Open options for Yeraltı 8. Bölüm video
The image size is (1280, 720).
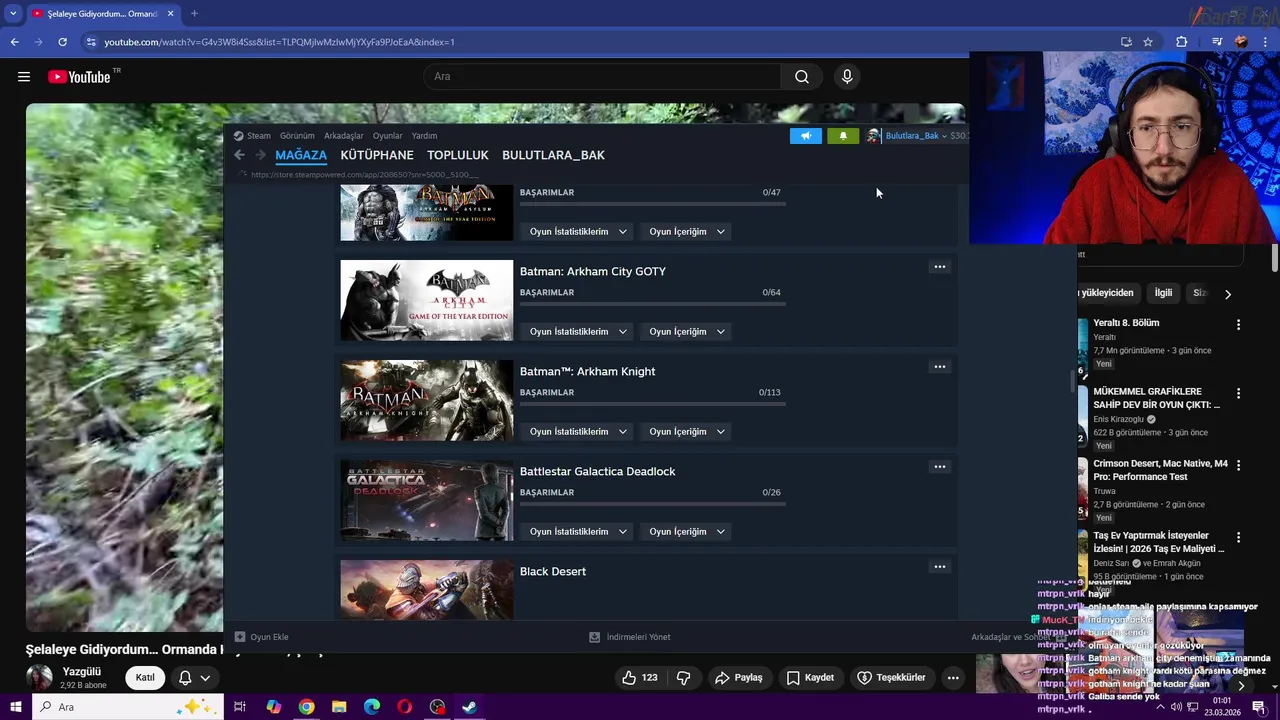coord(1238,325)
